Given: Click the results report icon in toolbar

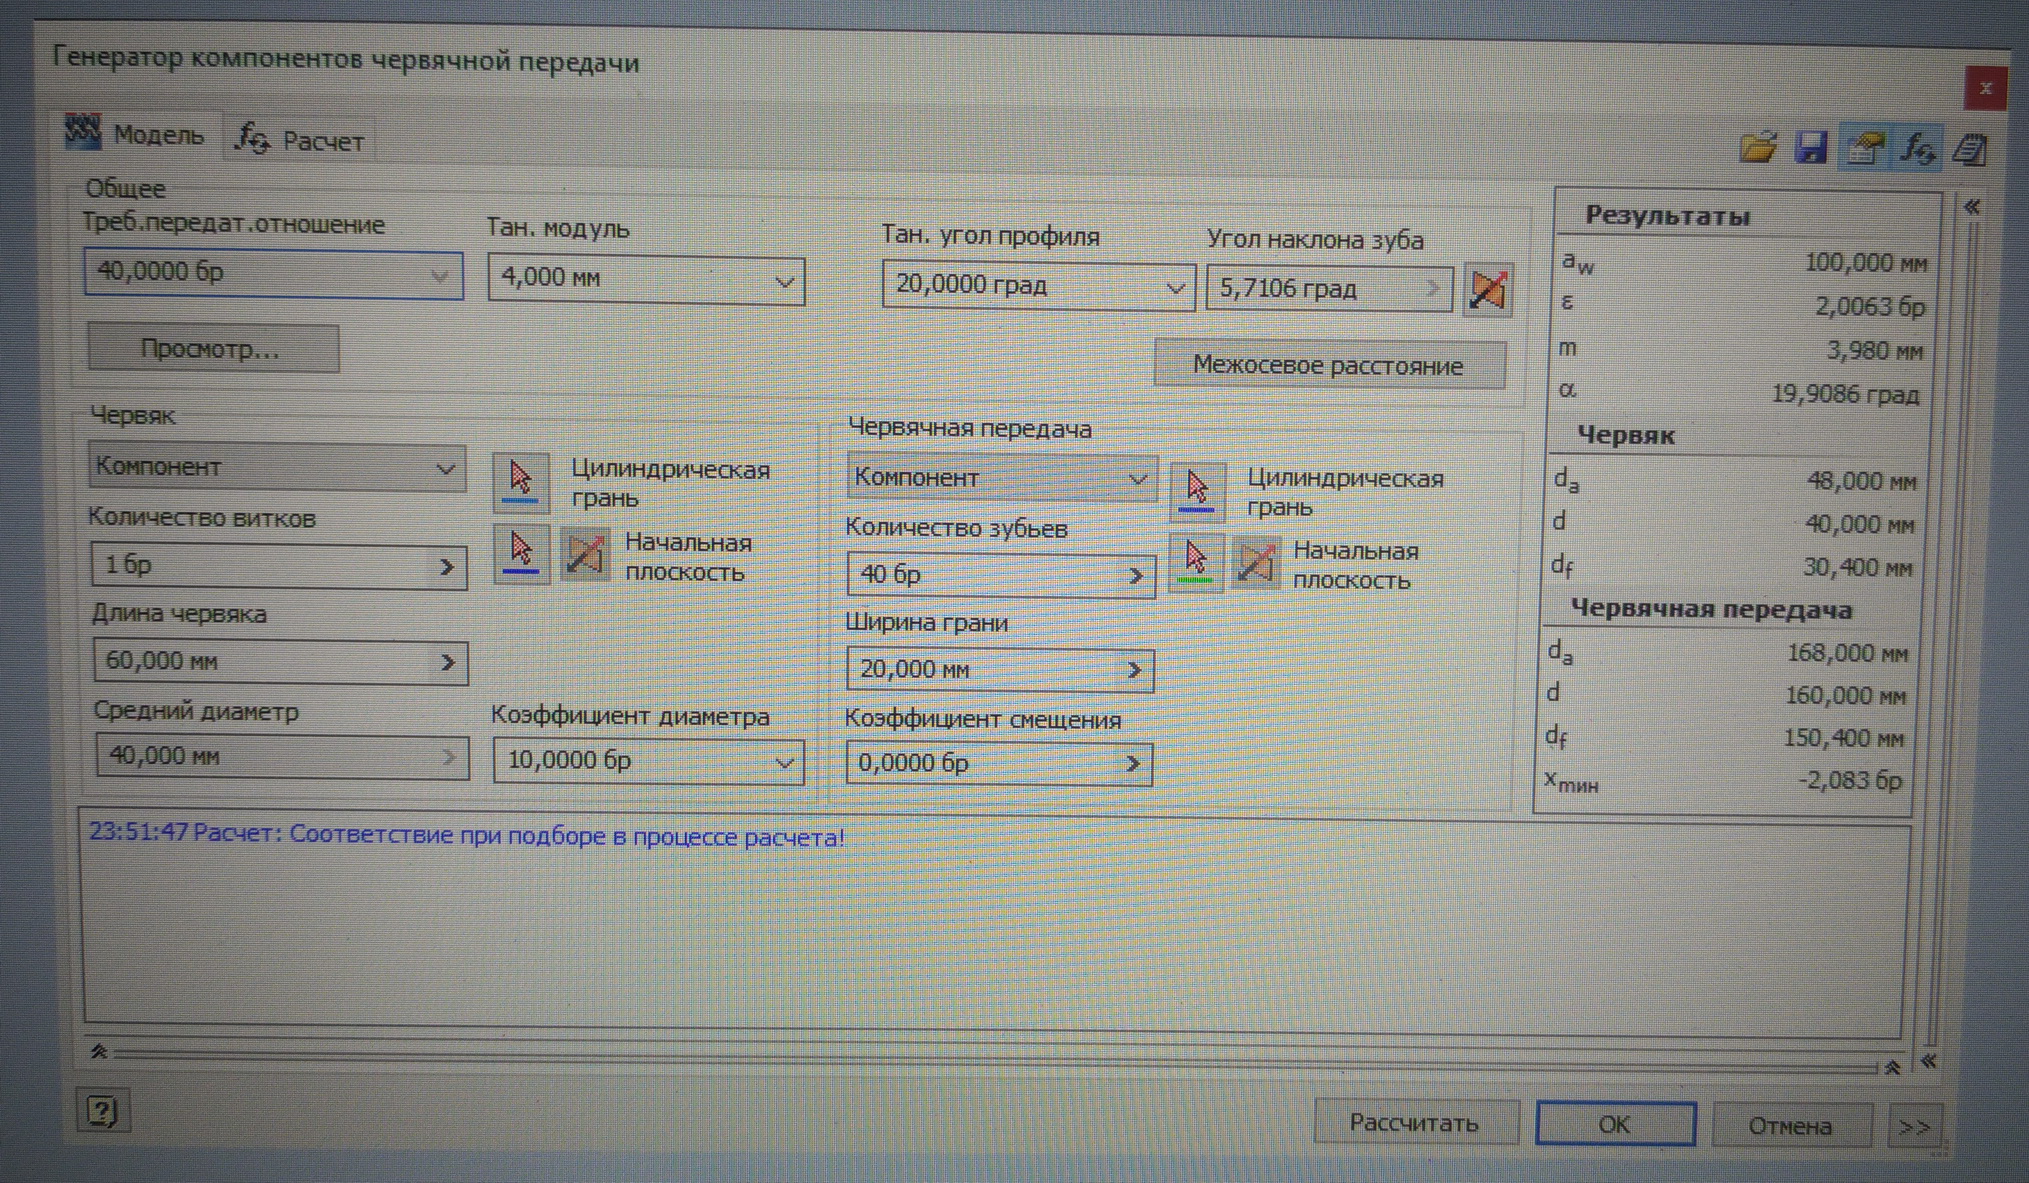Looking at the screenshot, I should (x=1970, y=150).
